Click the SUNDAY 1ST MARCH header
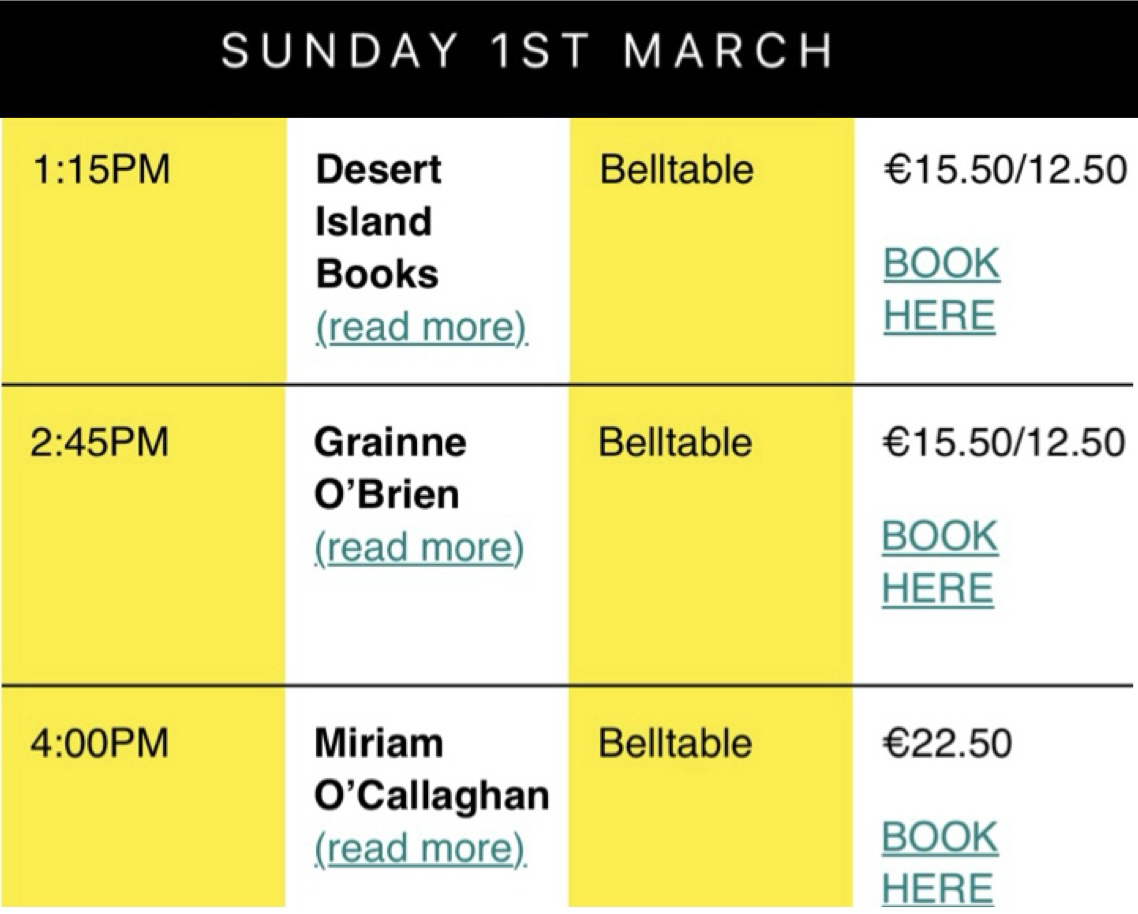This screenshot has width=1138, height=914. [527, 51]
